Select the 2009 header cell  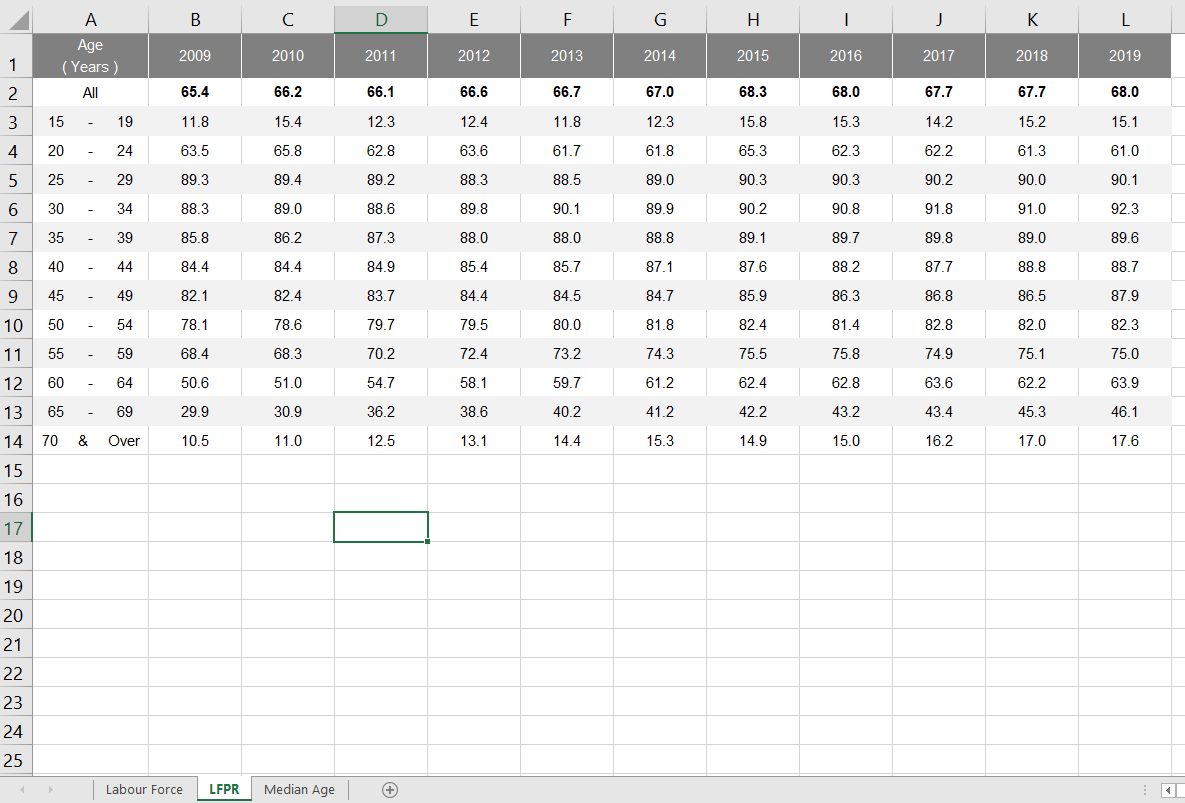click(x=195, y=56)
